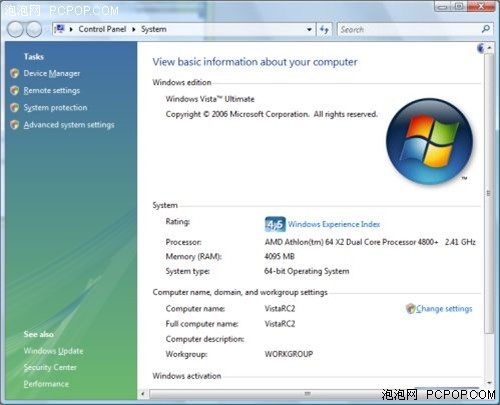Screen dimensions: 500x405
Task: Open Advanced system settings link
Action: (x=69, y=125)
